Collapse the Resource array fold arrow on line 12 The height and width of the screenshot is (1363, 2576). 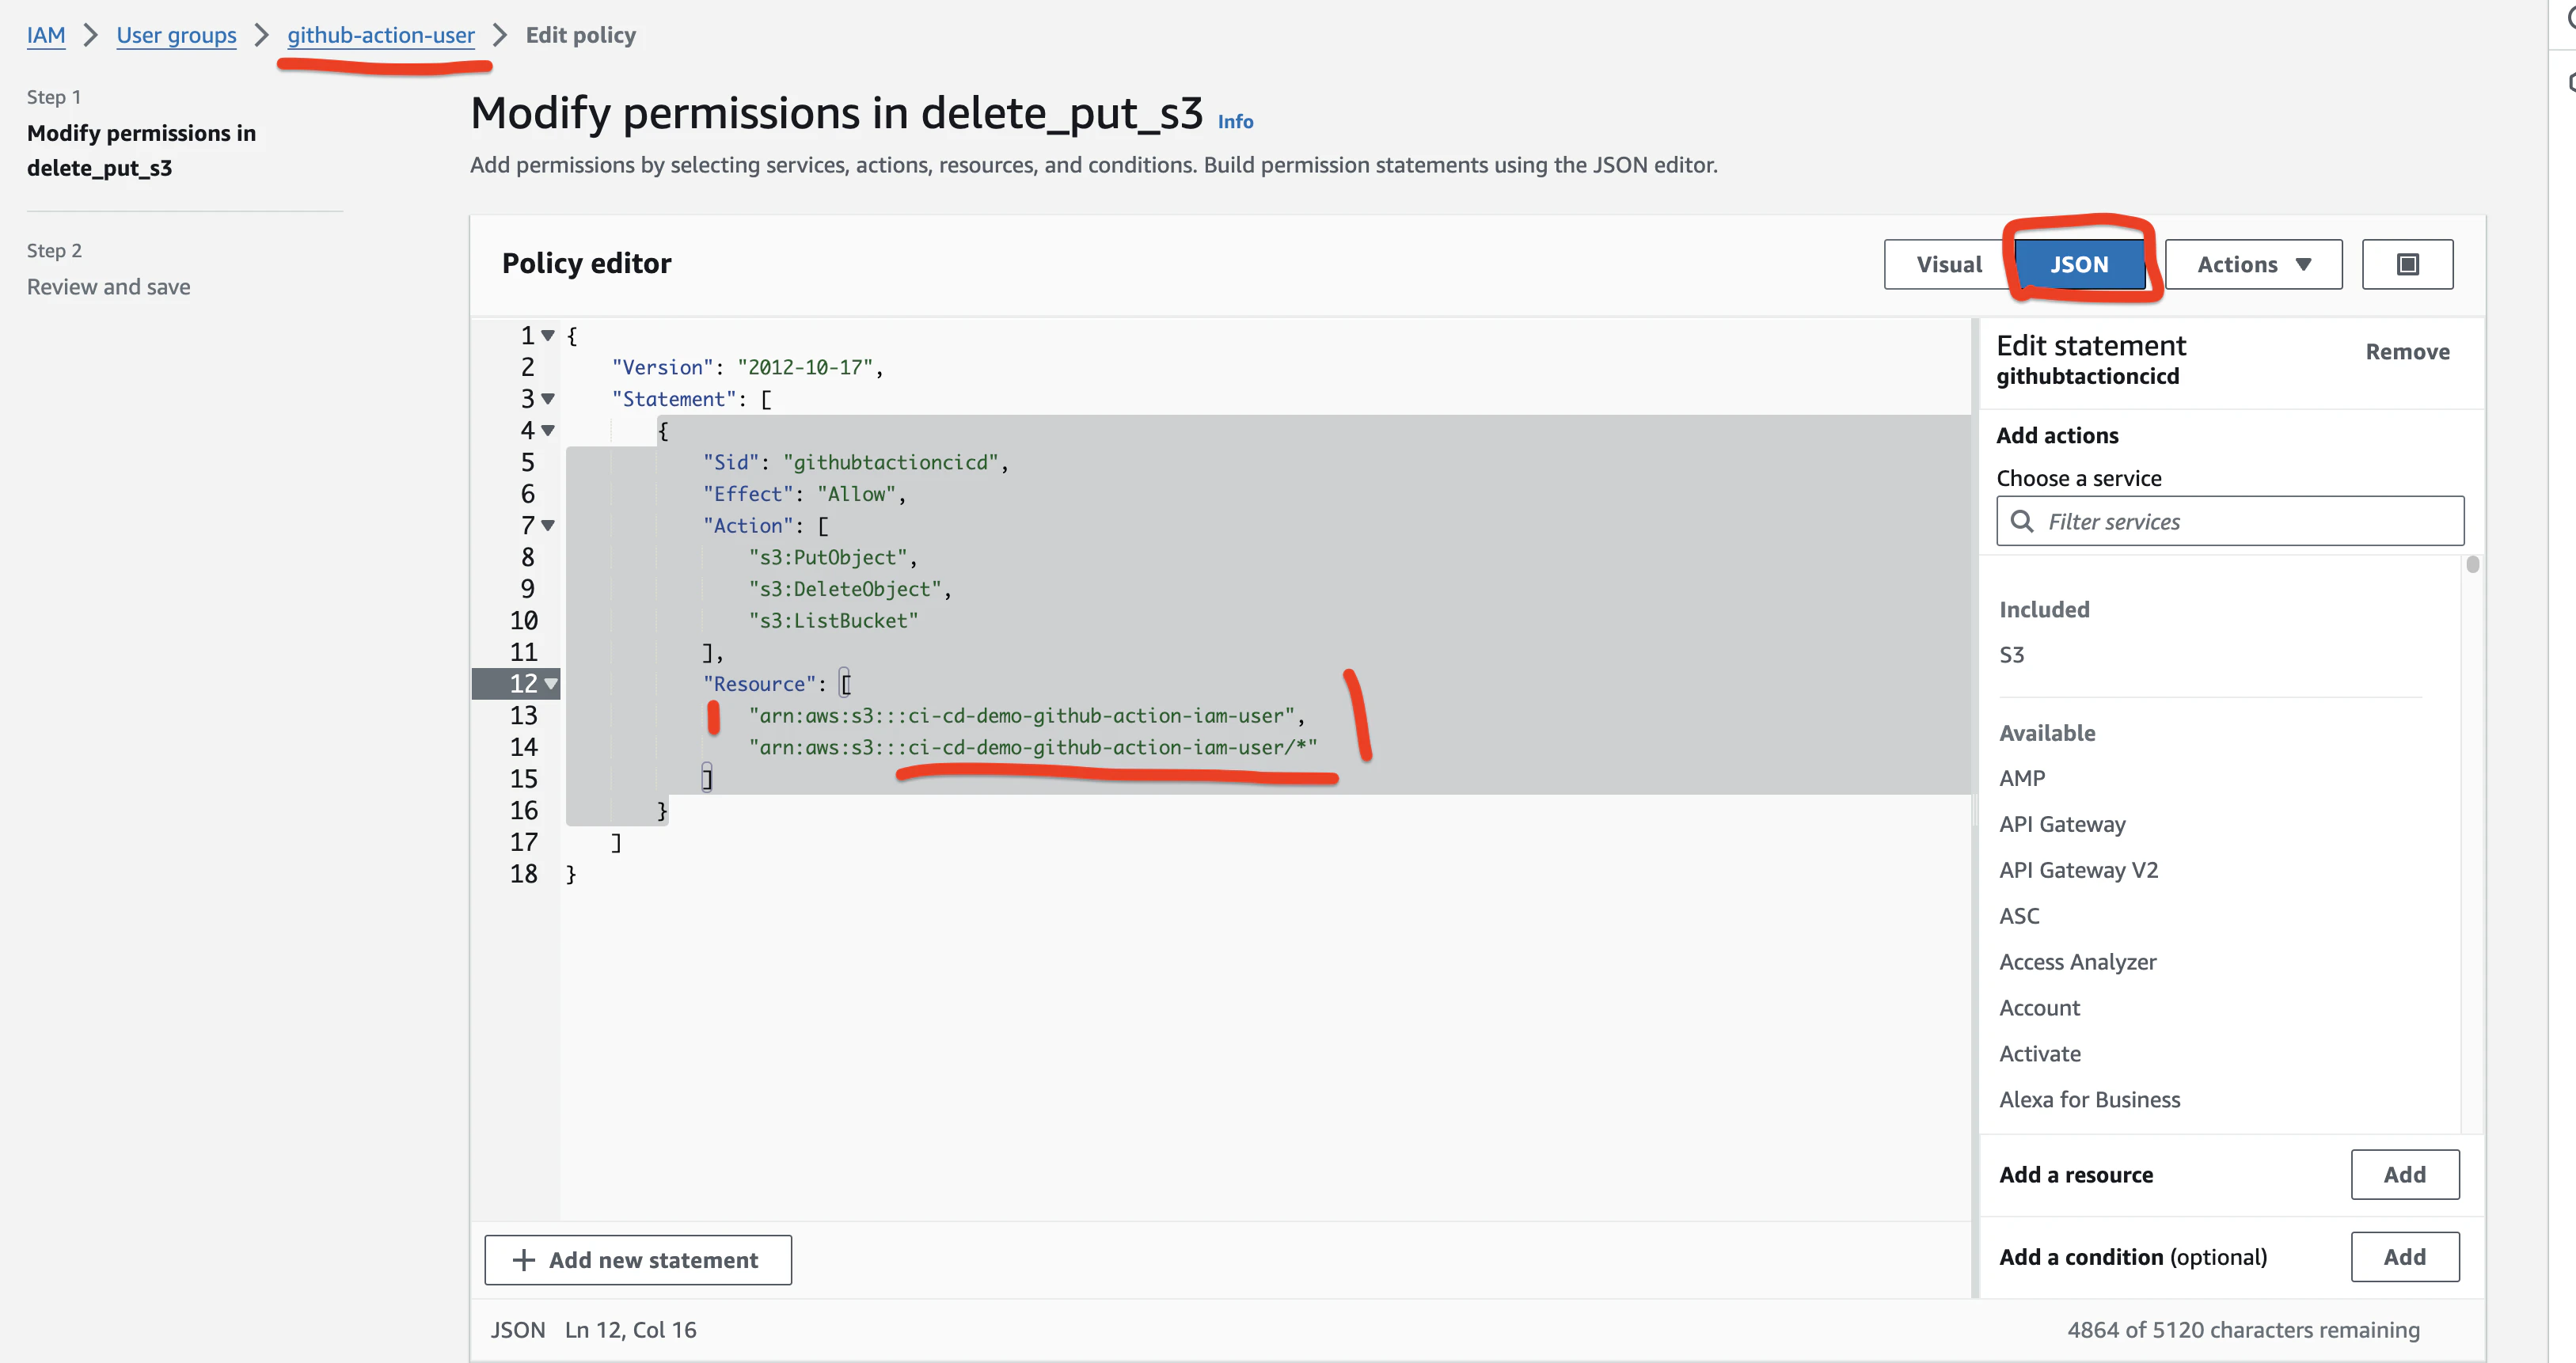(x=550, y=683)
